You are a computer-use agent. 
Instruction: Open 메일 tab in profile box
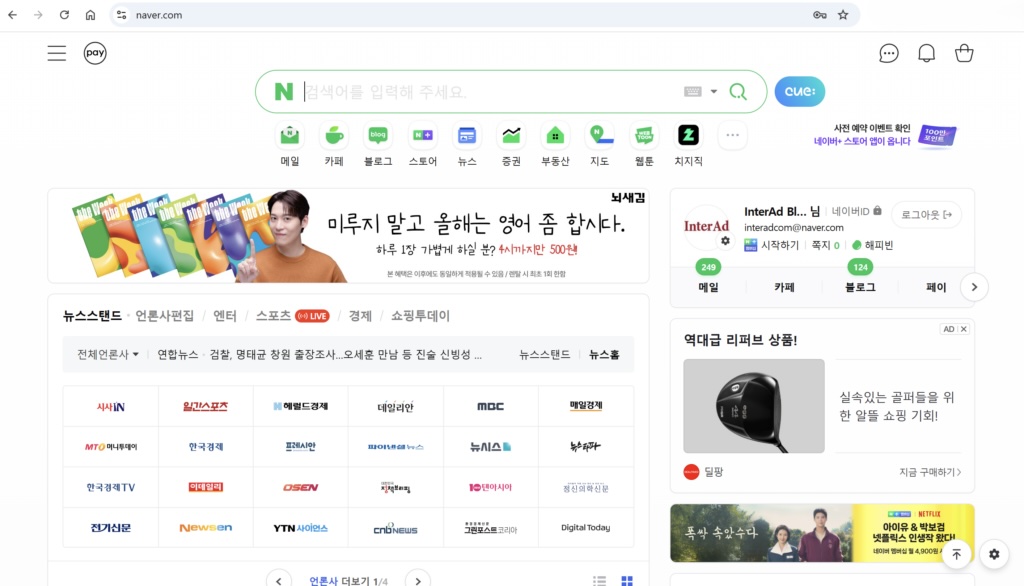(708, 287)
